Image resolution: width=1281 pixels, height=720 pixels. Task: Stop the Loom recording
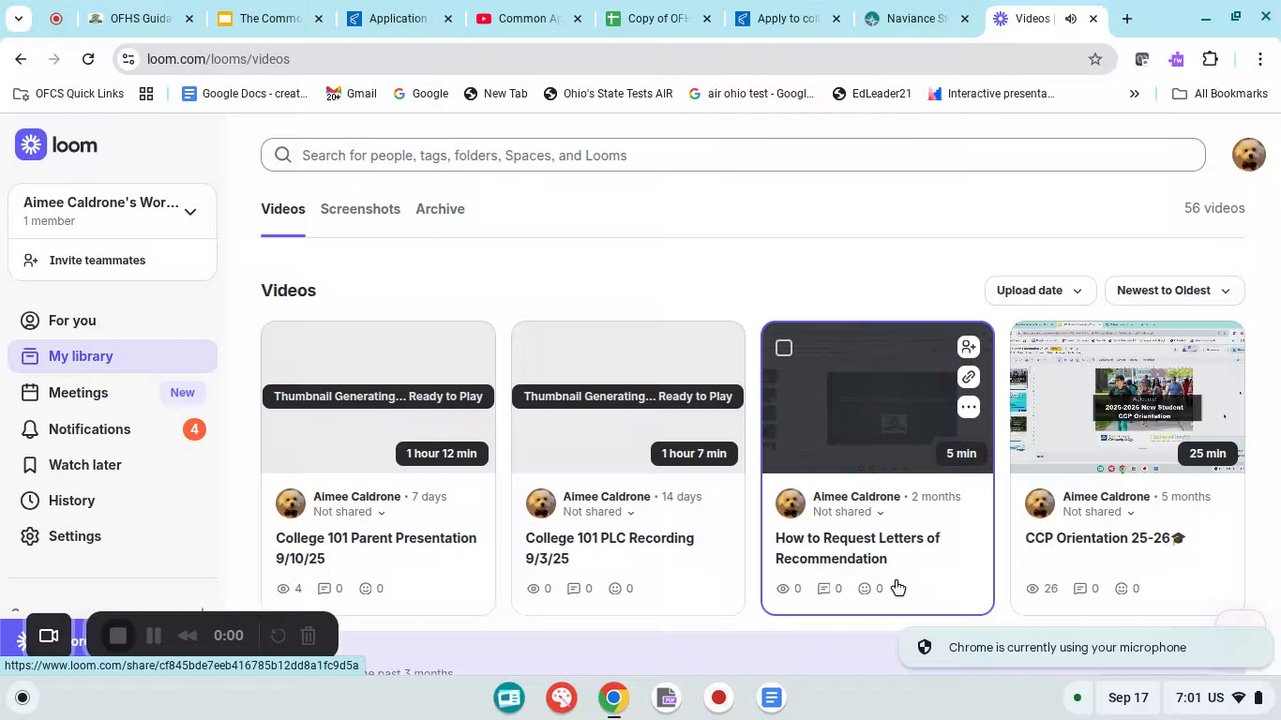pyautogui.click(x=118, y=636)
